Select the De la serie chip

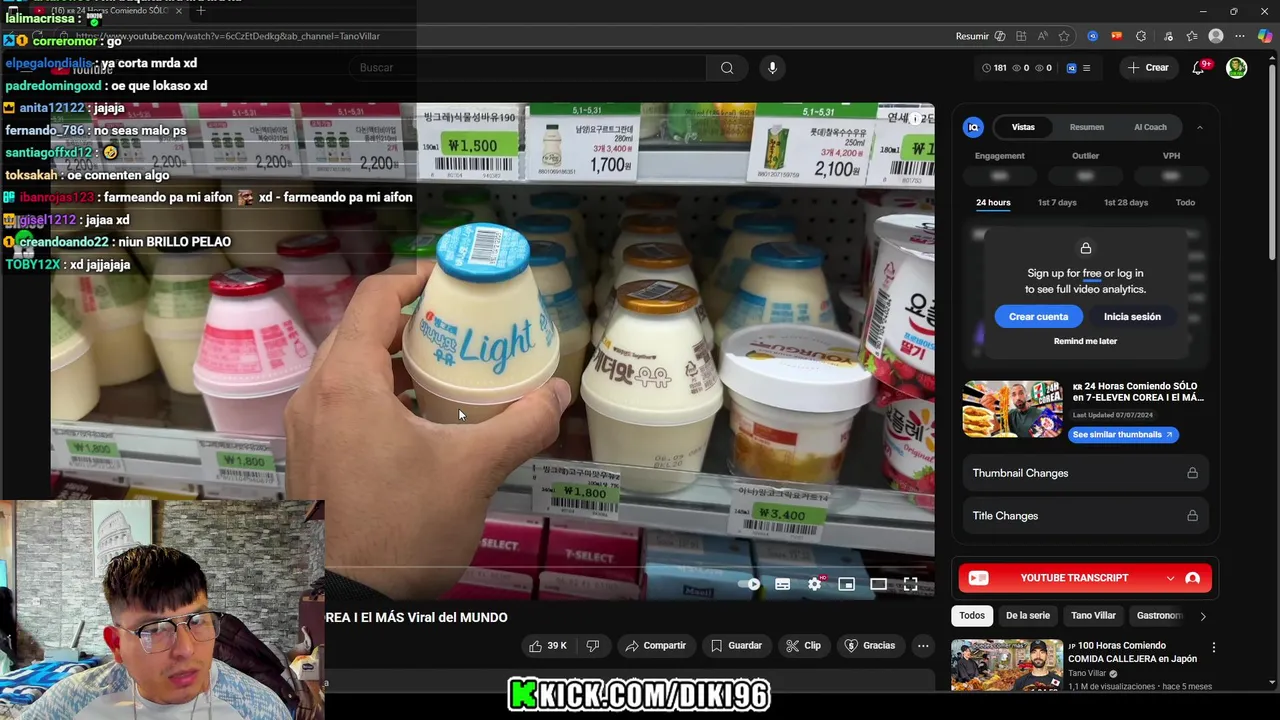pyautogui.click(x=1028, y=616)
